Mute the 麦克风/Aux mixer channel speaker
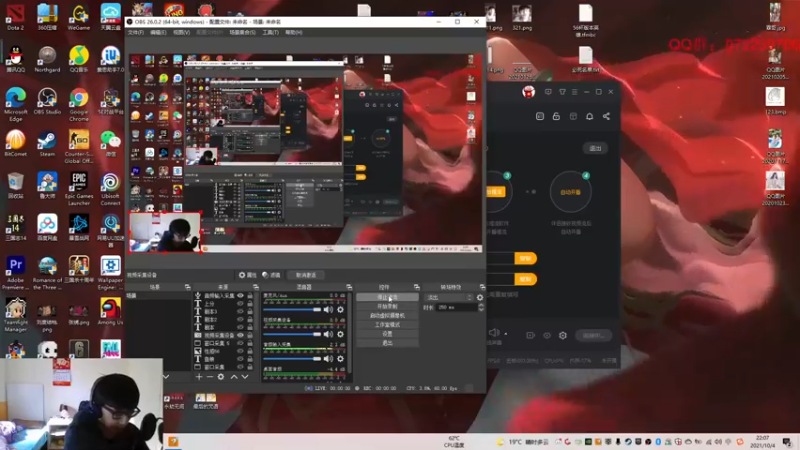This screenshot has width=800, height=450. [328, 310]
